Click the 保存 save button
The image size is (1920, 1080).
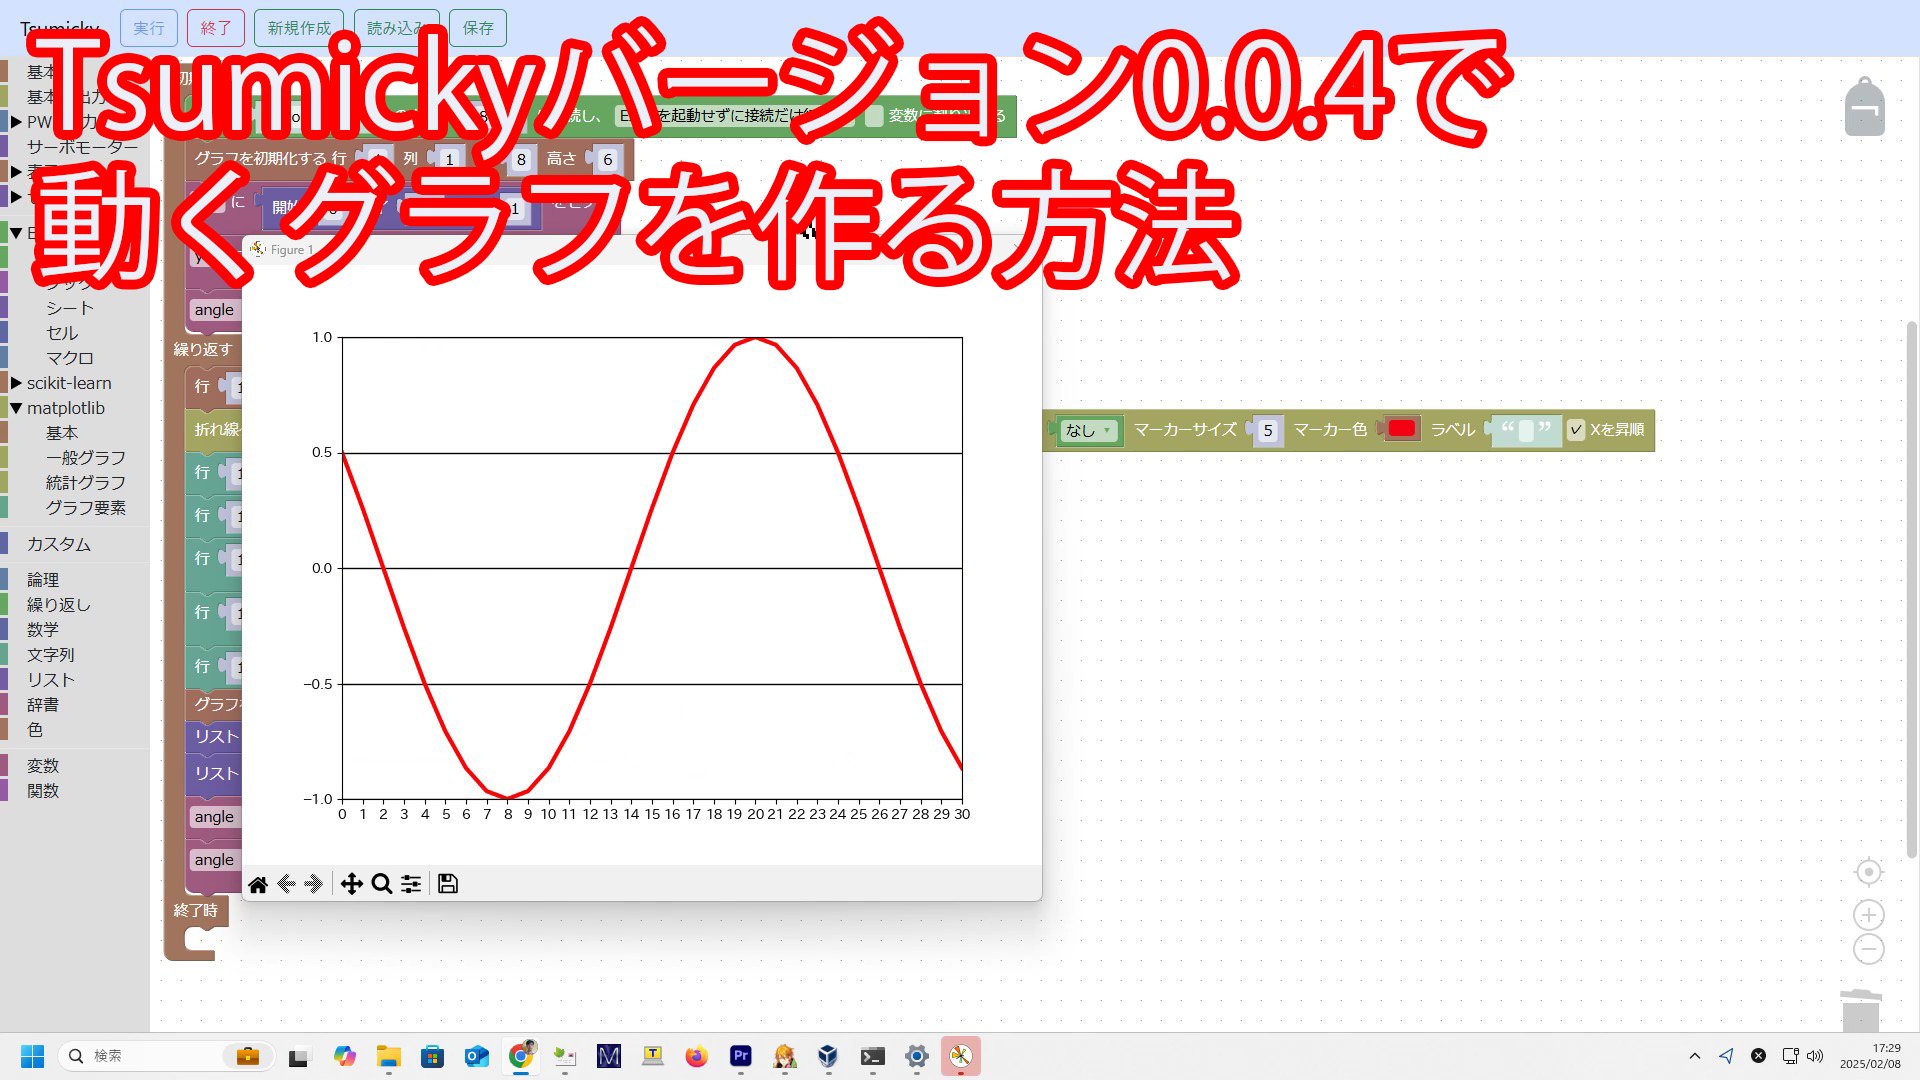pyautogui.click(x=478, y=28)
